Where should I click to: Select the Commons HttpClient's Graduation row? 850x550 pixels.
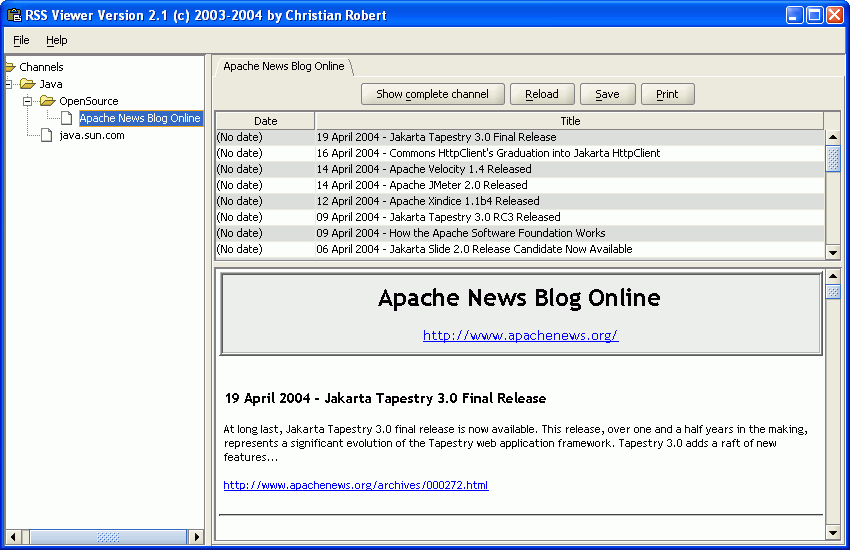(520, 153)
